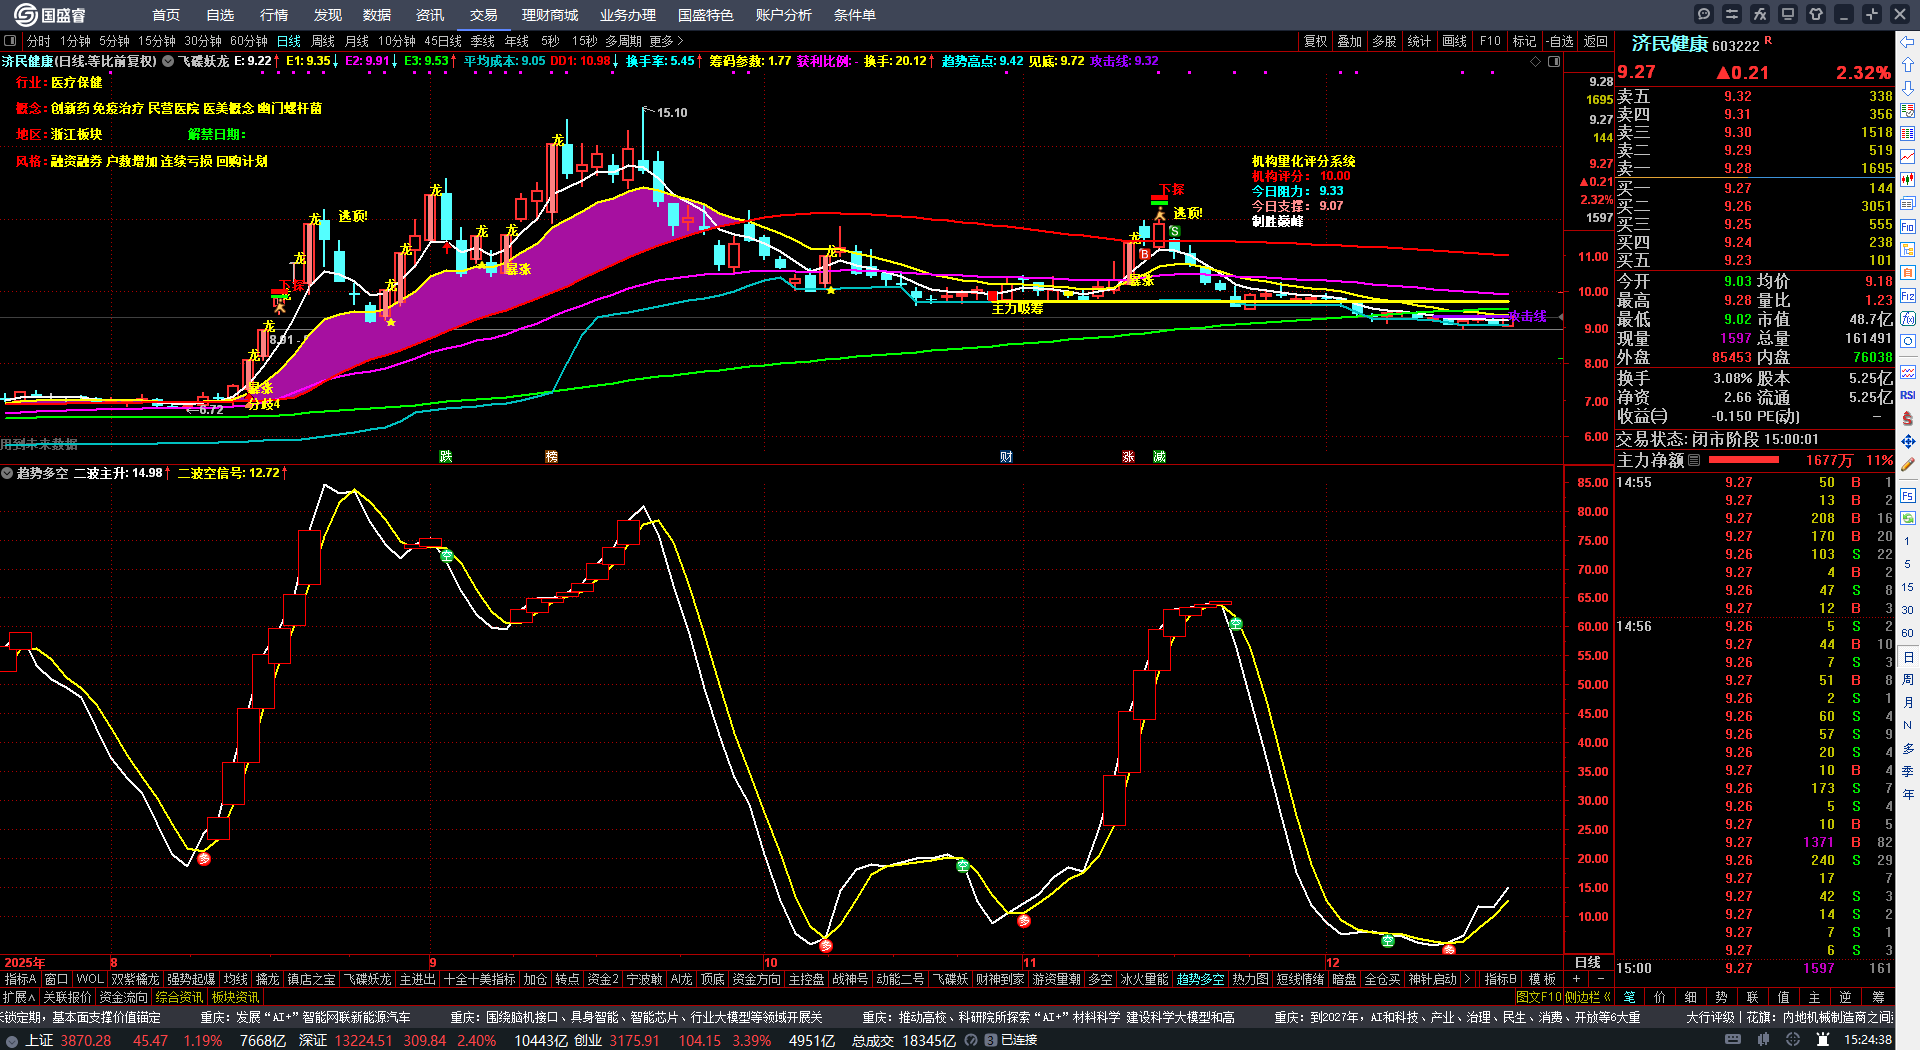
Task: Click the crosshair target icon in status bar
Action: (x=1795, y=1040)
